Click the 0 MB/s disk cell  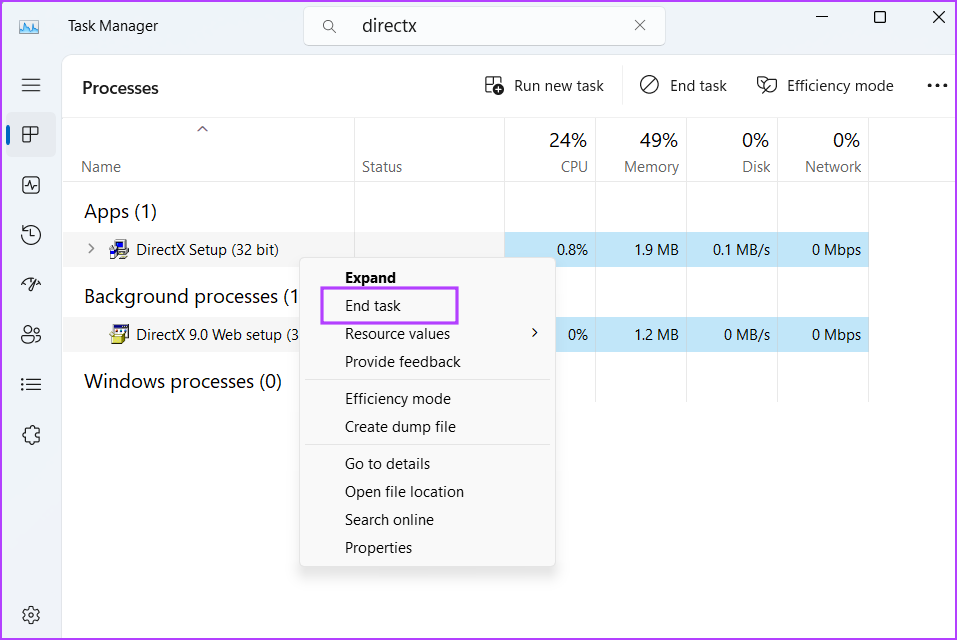732,334
